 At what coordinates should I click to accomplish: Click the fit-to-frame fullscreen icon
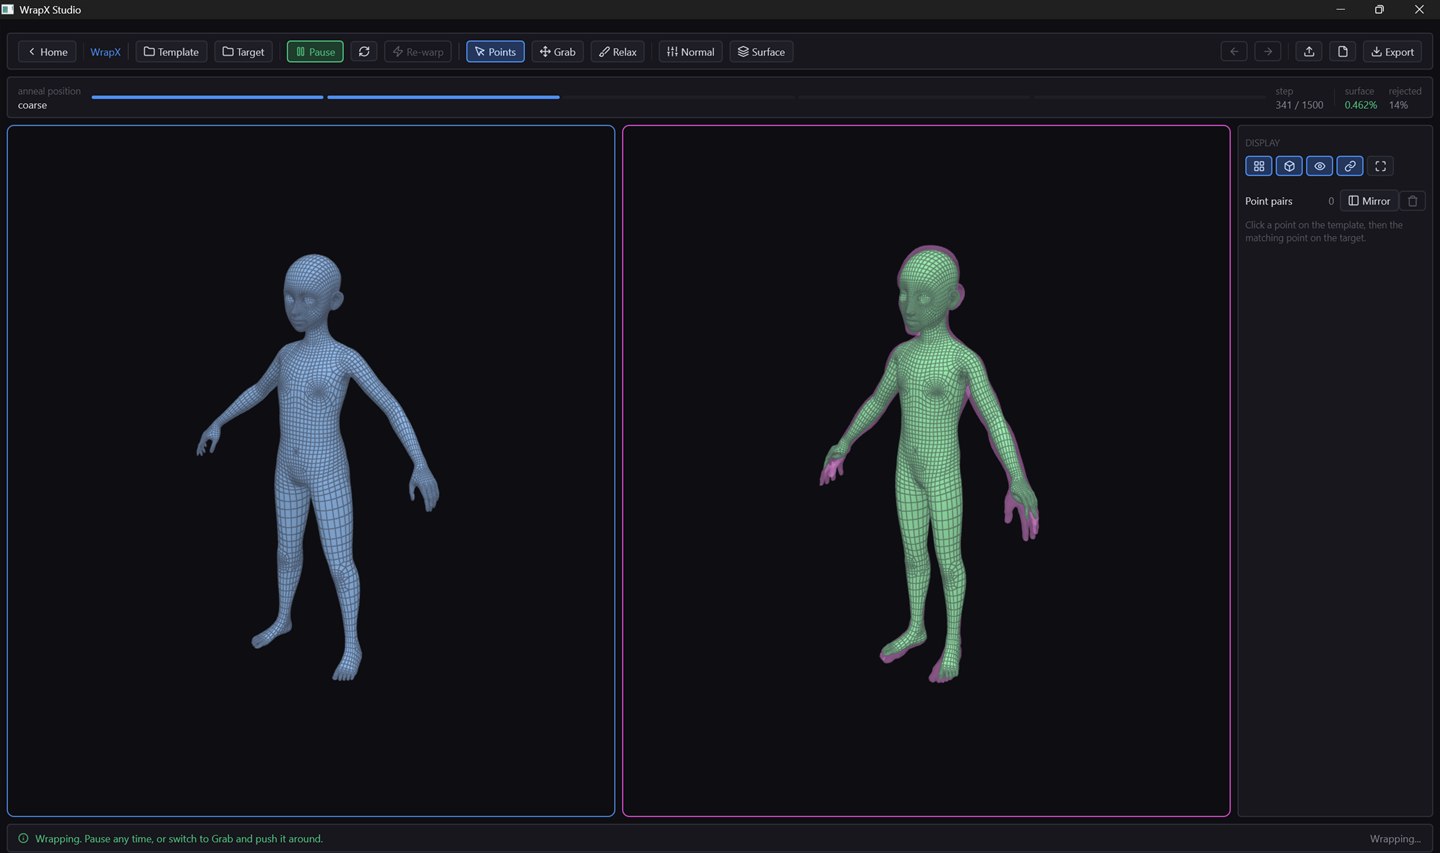click(x=1381, y=166)
